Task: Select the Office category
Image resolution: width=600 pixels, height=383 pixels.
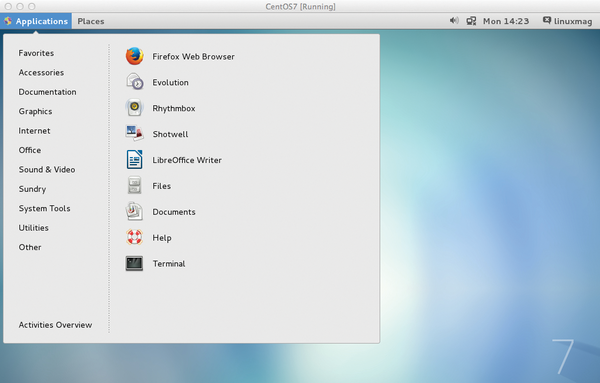Action: (30, 150)
